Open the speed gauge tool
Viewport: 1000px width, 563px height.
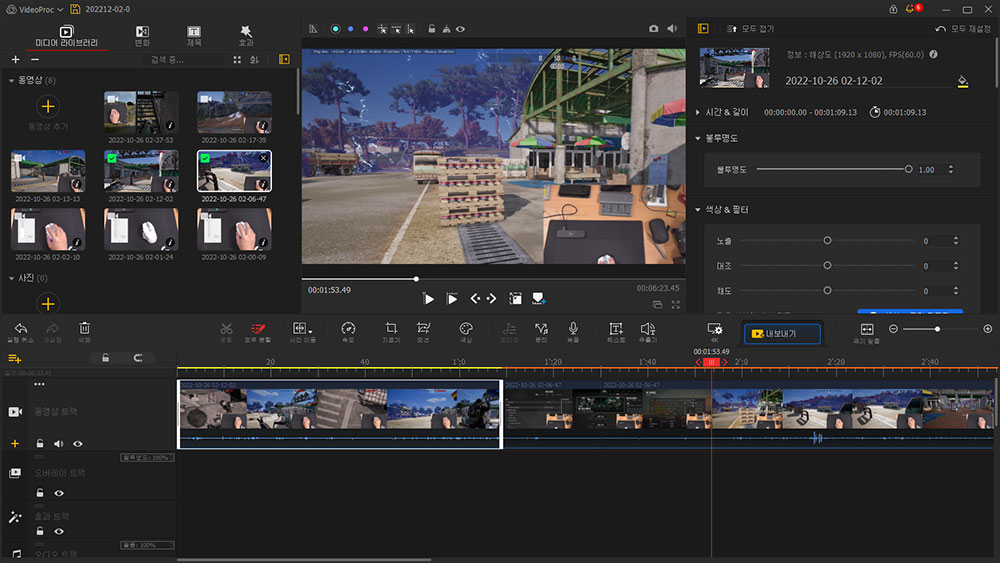(x=348, y=329)
